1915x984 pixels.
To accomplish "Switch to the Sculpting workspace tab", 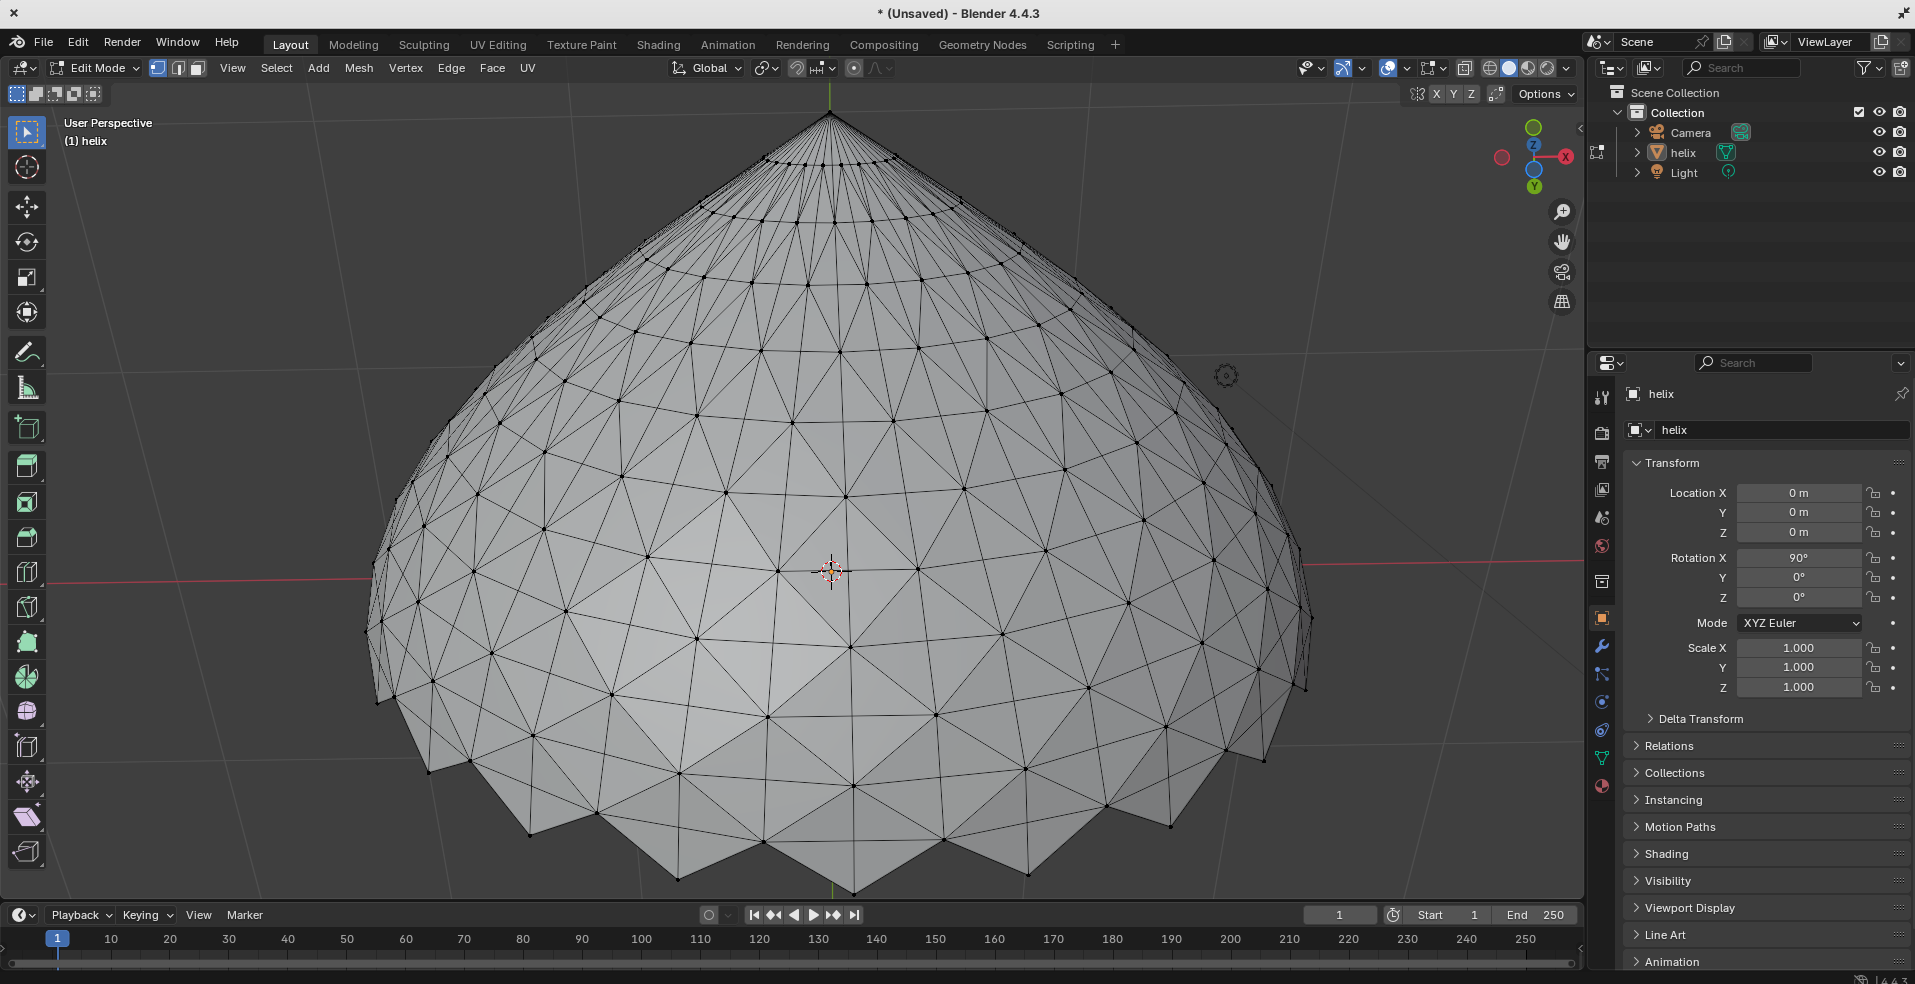I will 424,45.
